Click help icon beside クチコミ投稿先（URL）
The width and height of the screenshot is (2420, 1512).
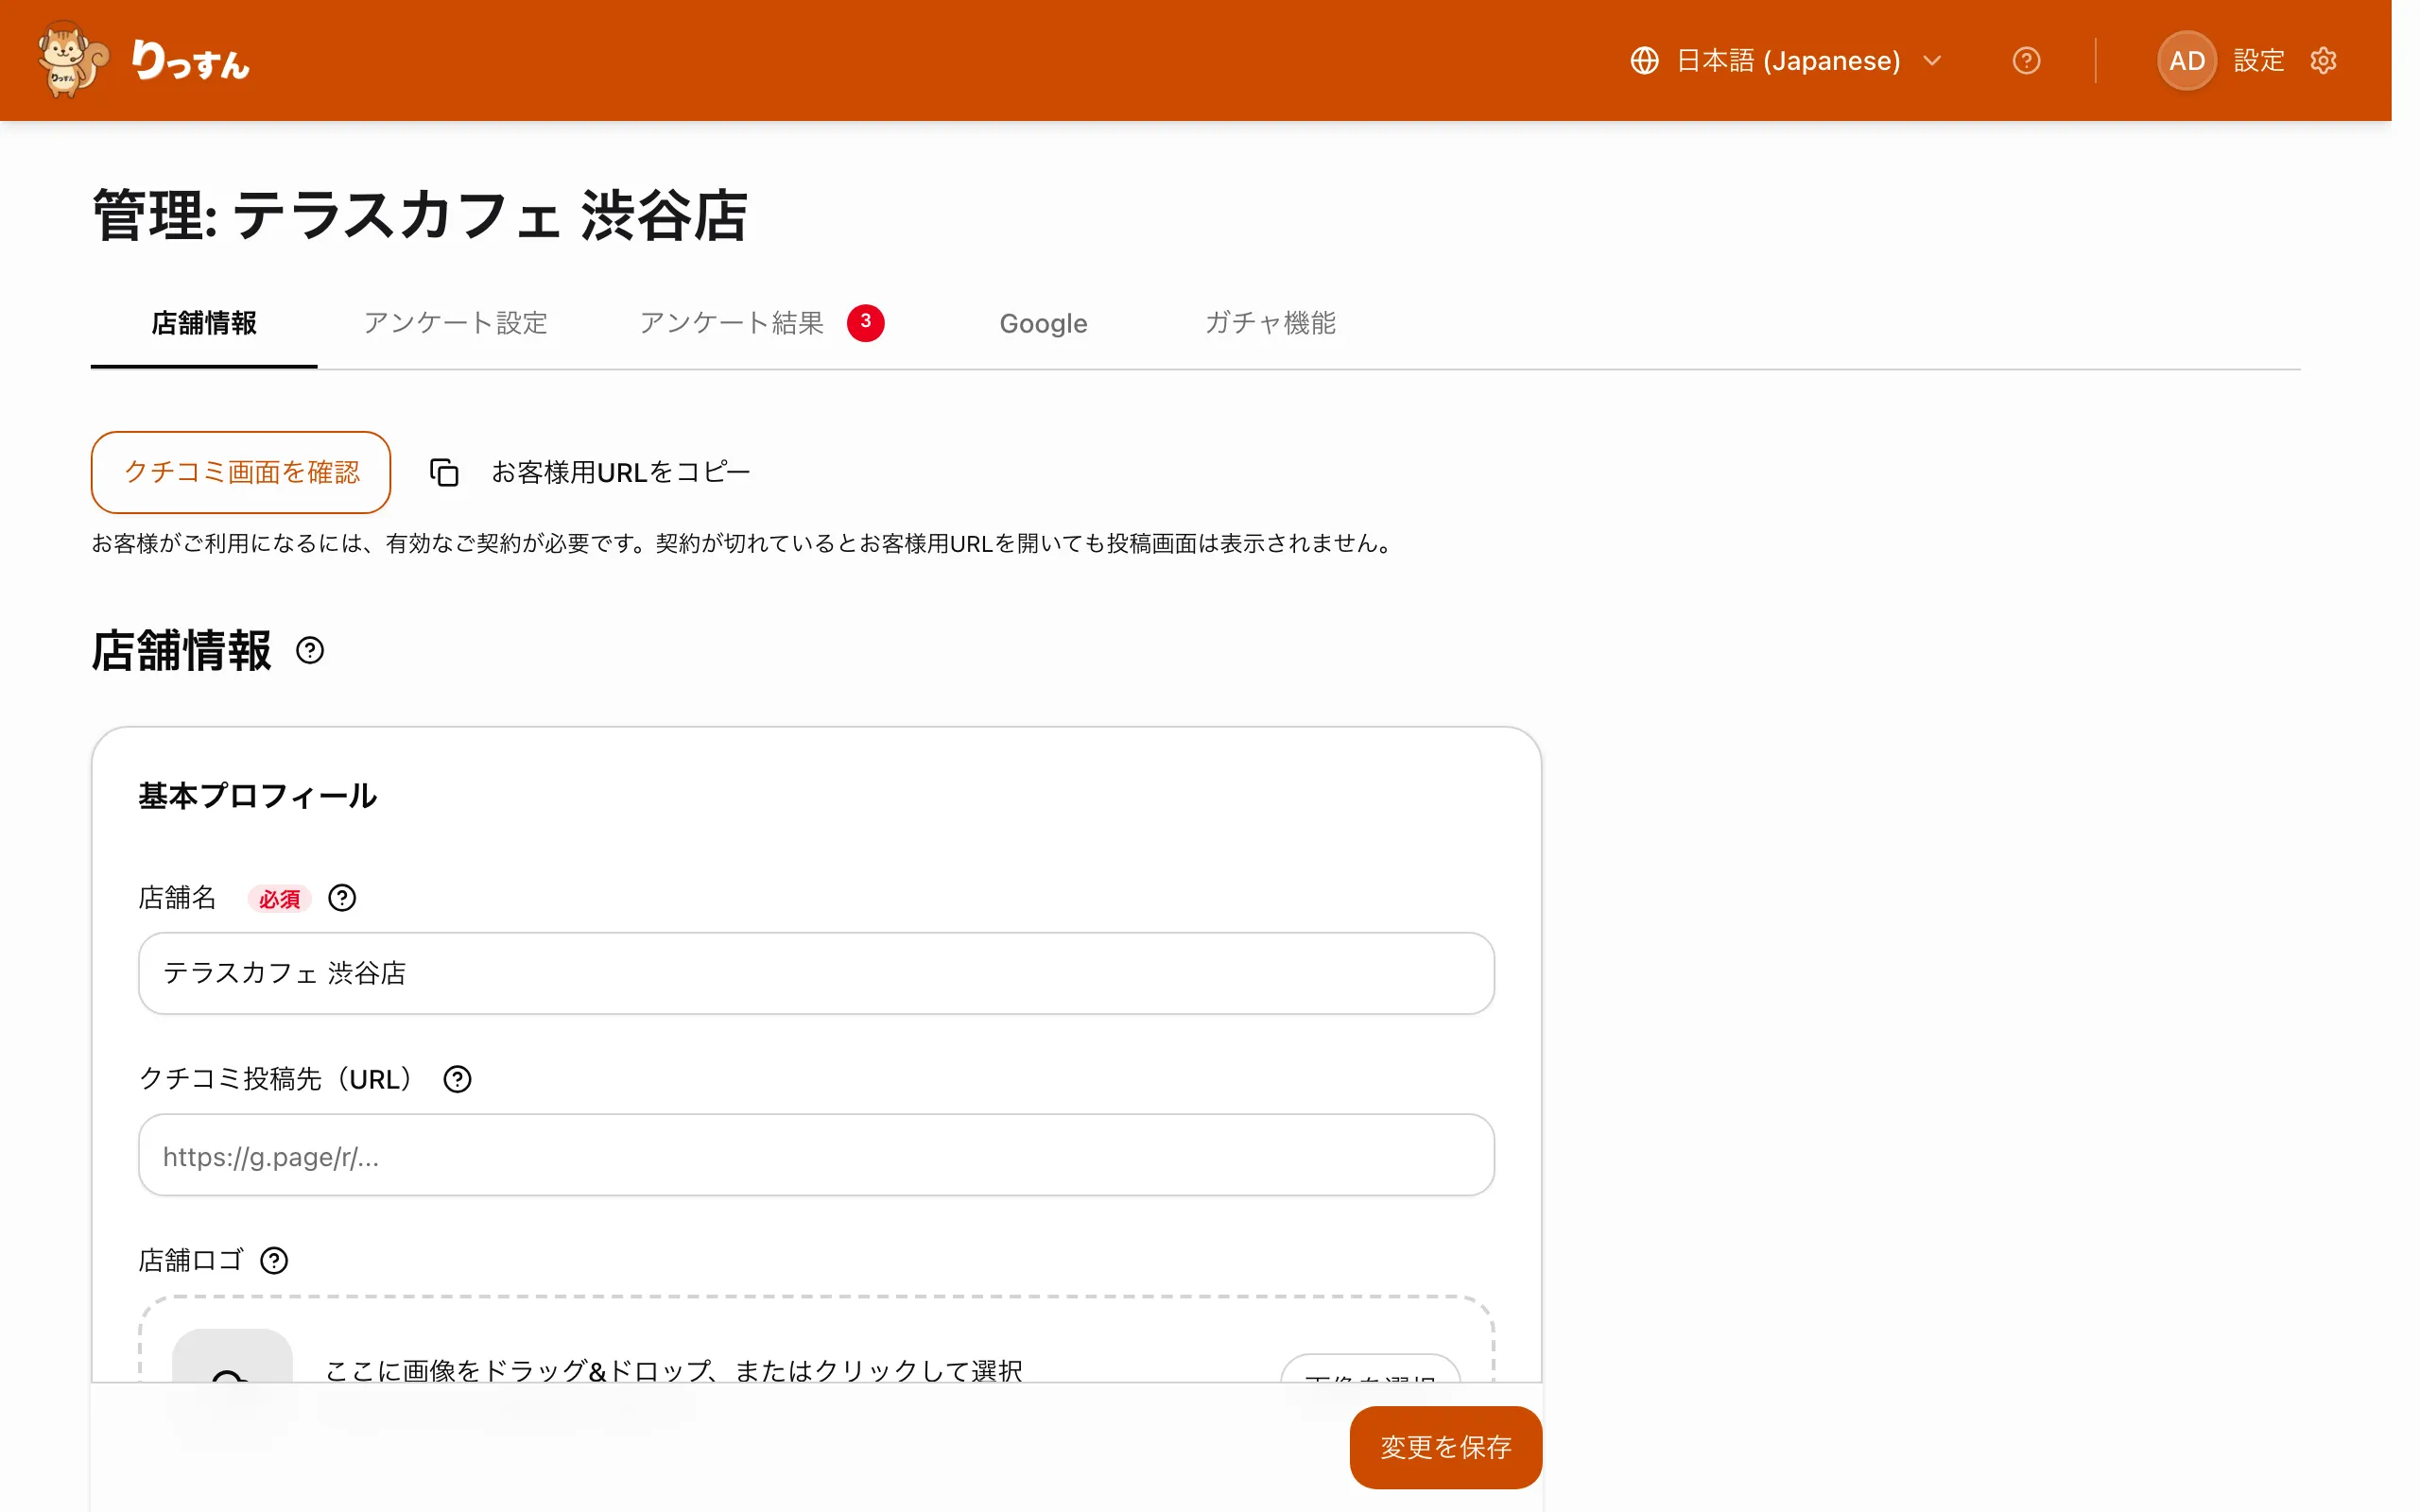457,1079
